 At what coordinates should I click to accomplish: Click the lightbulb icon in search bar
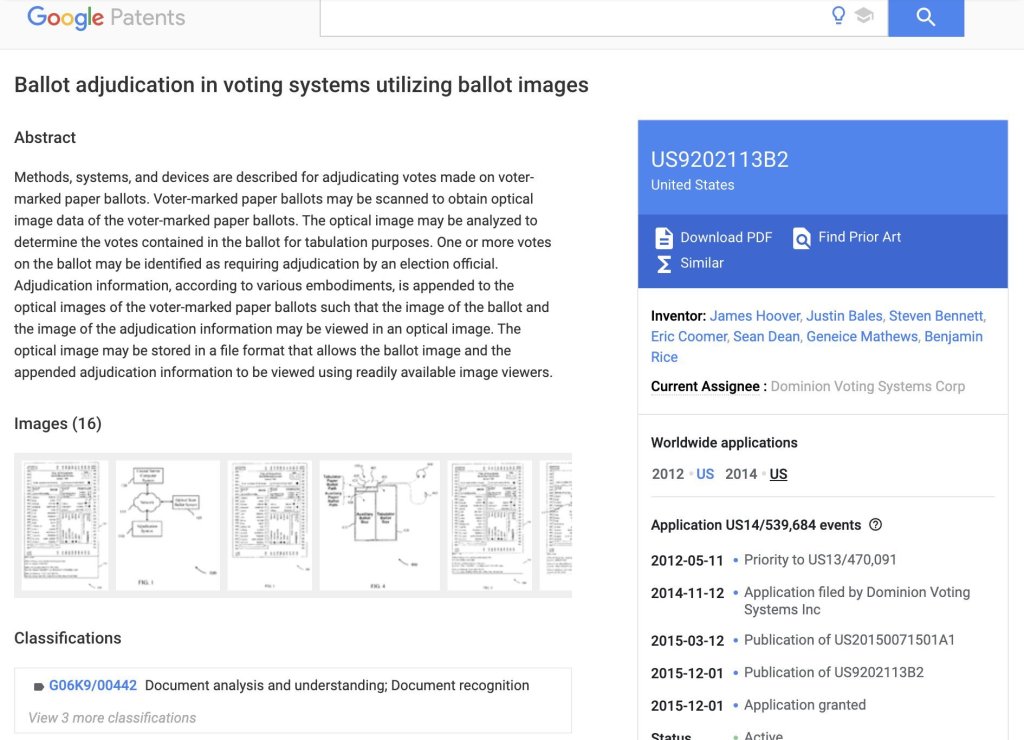(x=839, y=15)
